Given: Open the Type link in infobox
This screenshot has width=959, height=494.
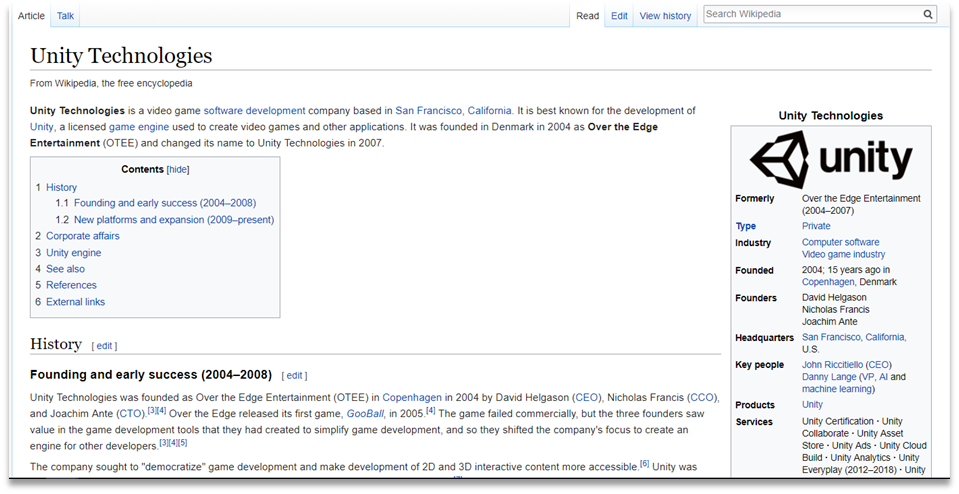Looking at the screenshot, I should 746,226.
